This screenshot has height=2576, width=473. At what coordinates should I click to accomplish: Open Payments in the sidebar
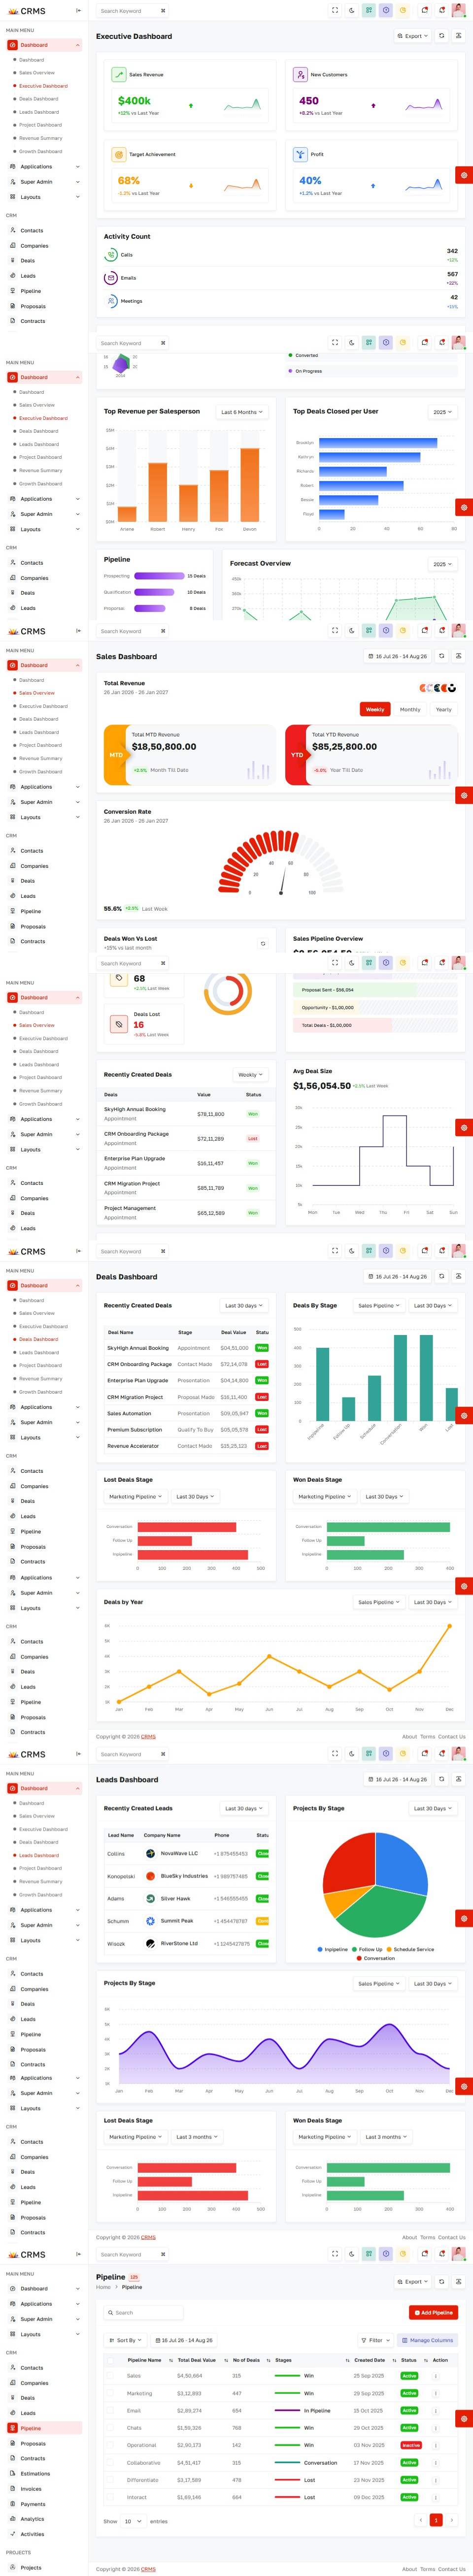point(33,2504)
